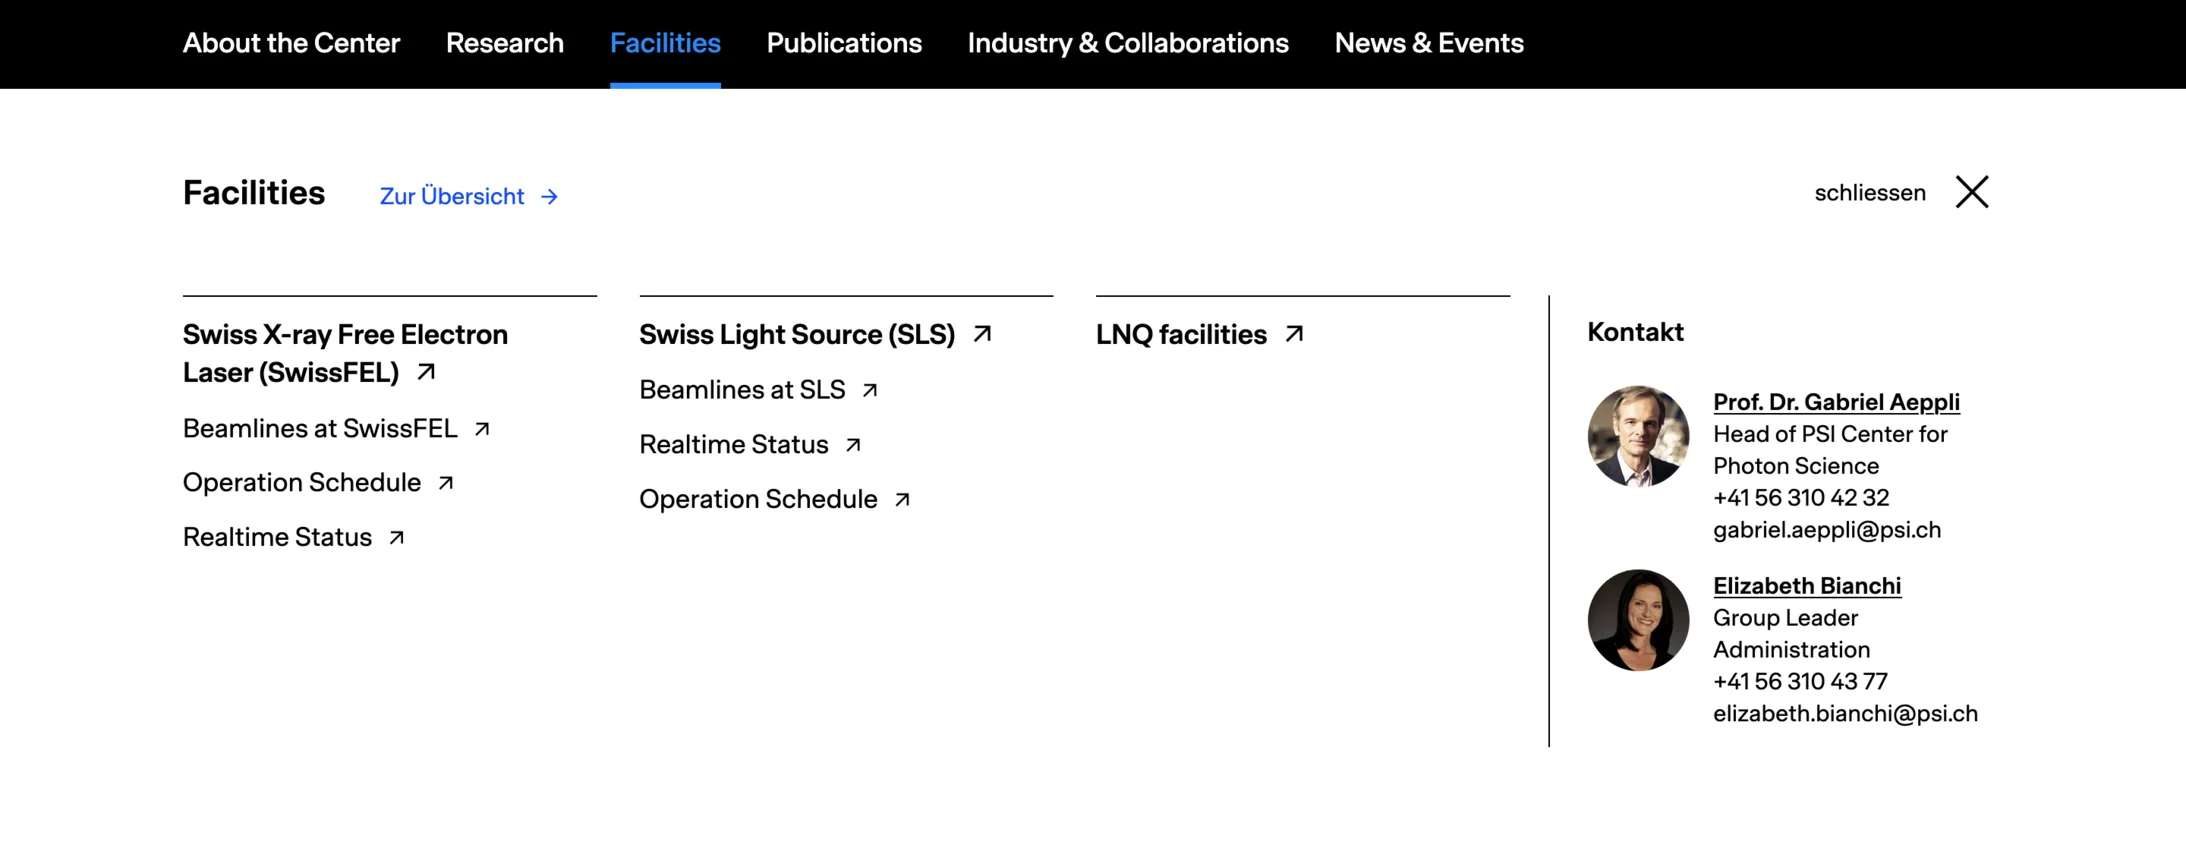Click the X icon to close the menu
Screen dimensions: 2186x861
pyautogui.click(x=1972, y=192)
